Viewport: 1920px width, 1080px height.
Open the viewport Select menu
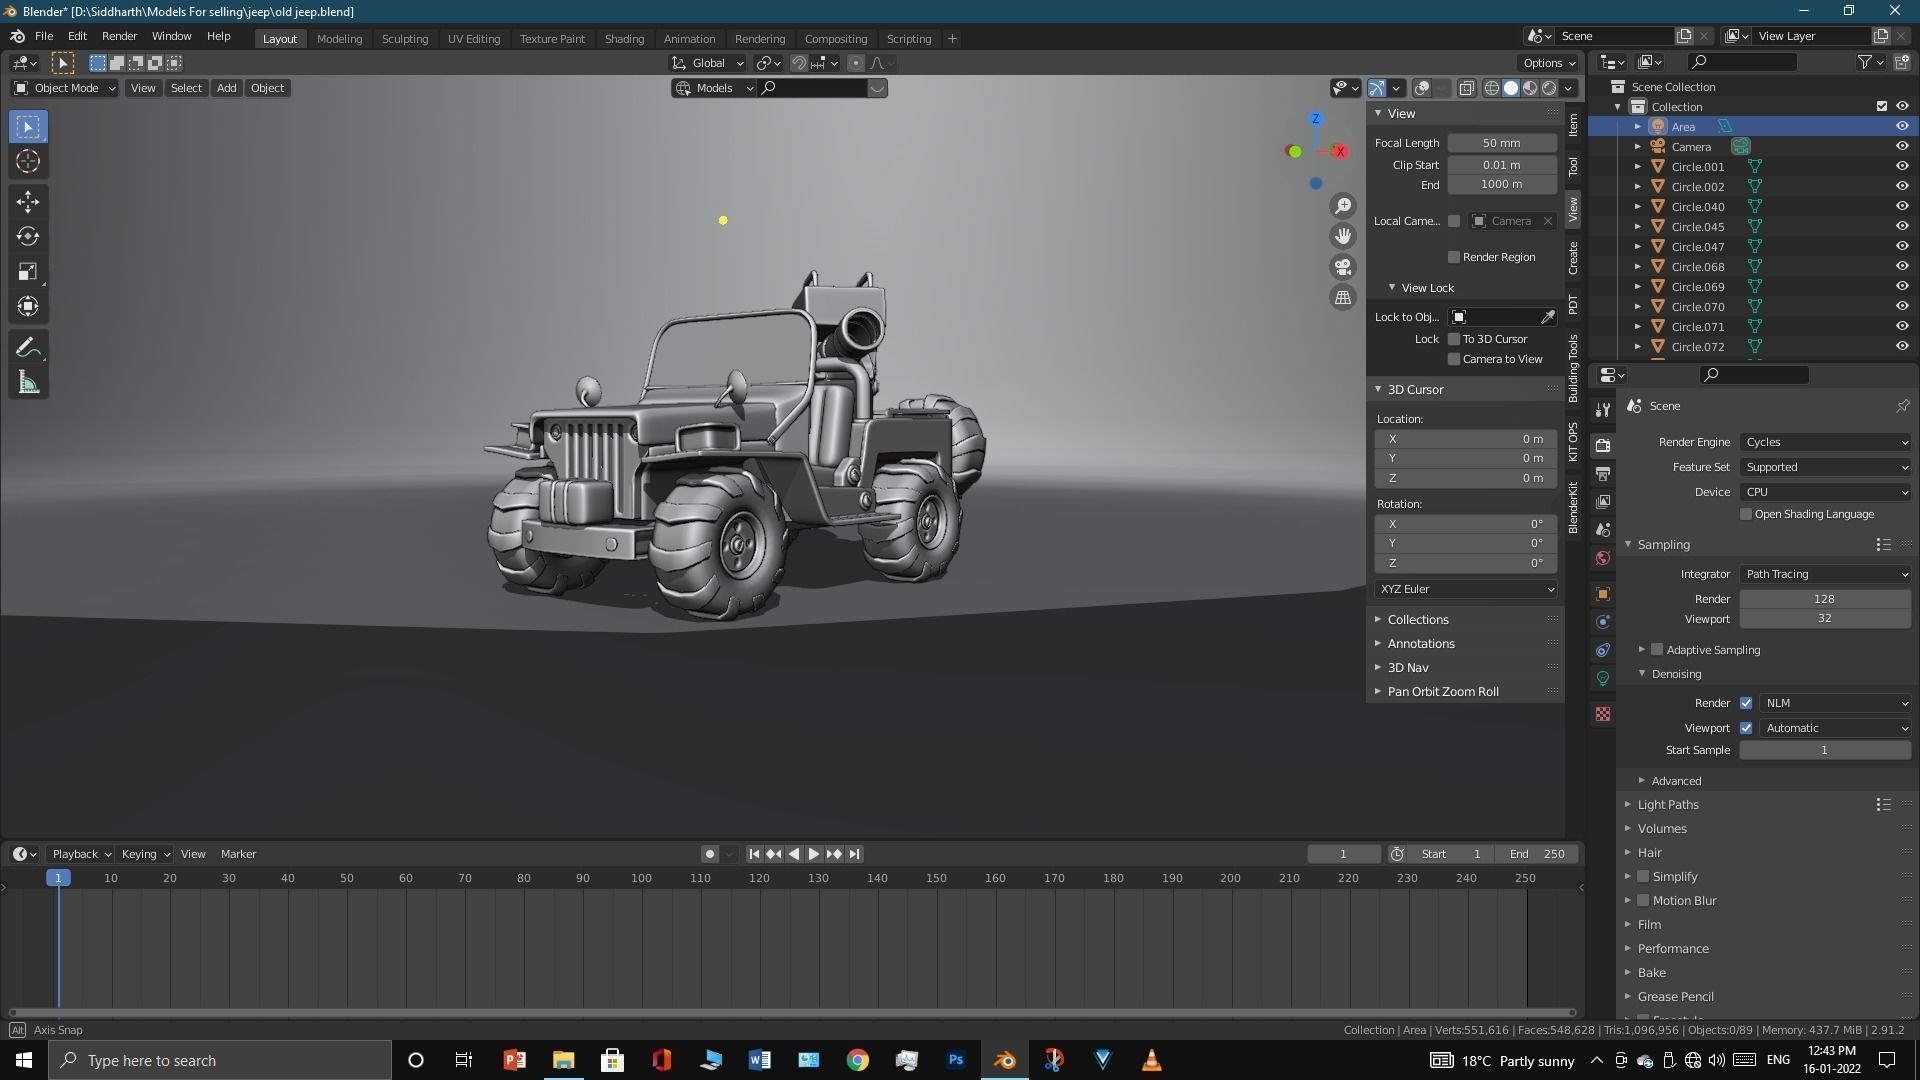tap(186, 88)
